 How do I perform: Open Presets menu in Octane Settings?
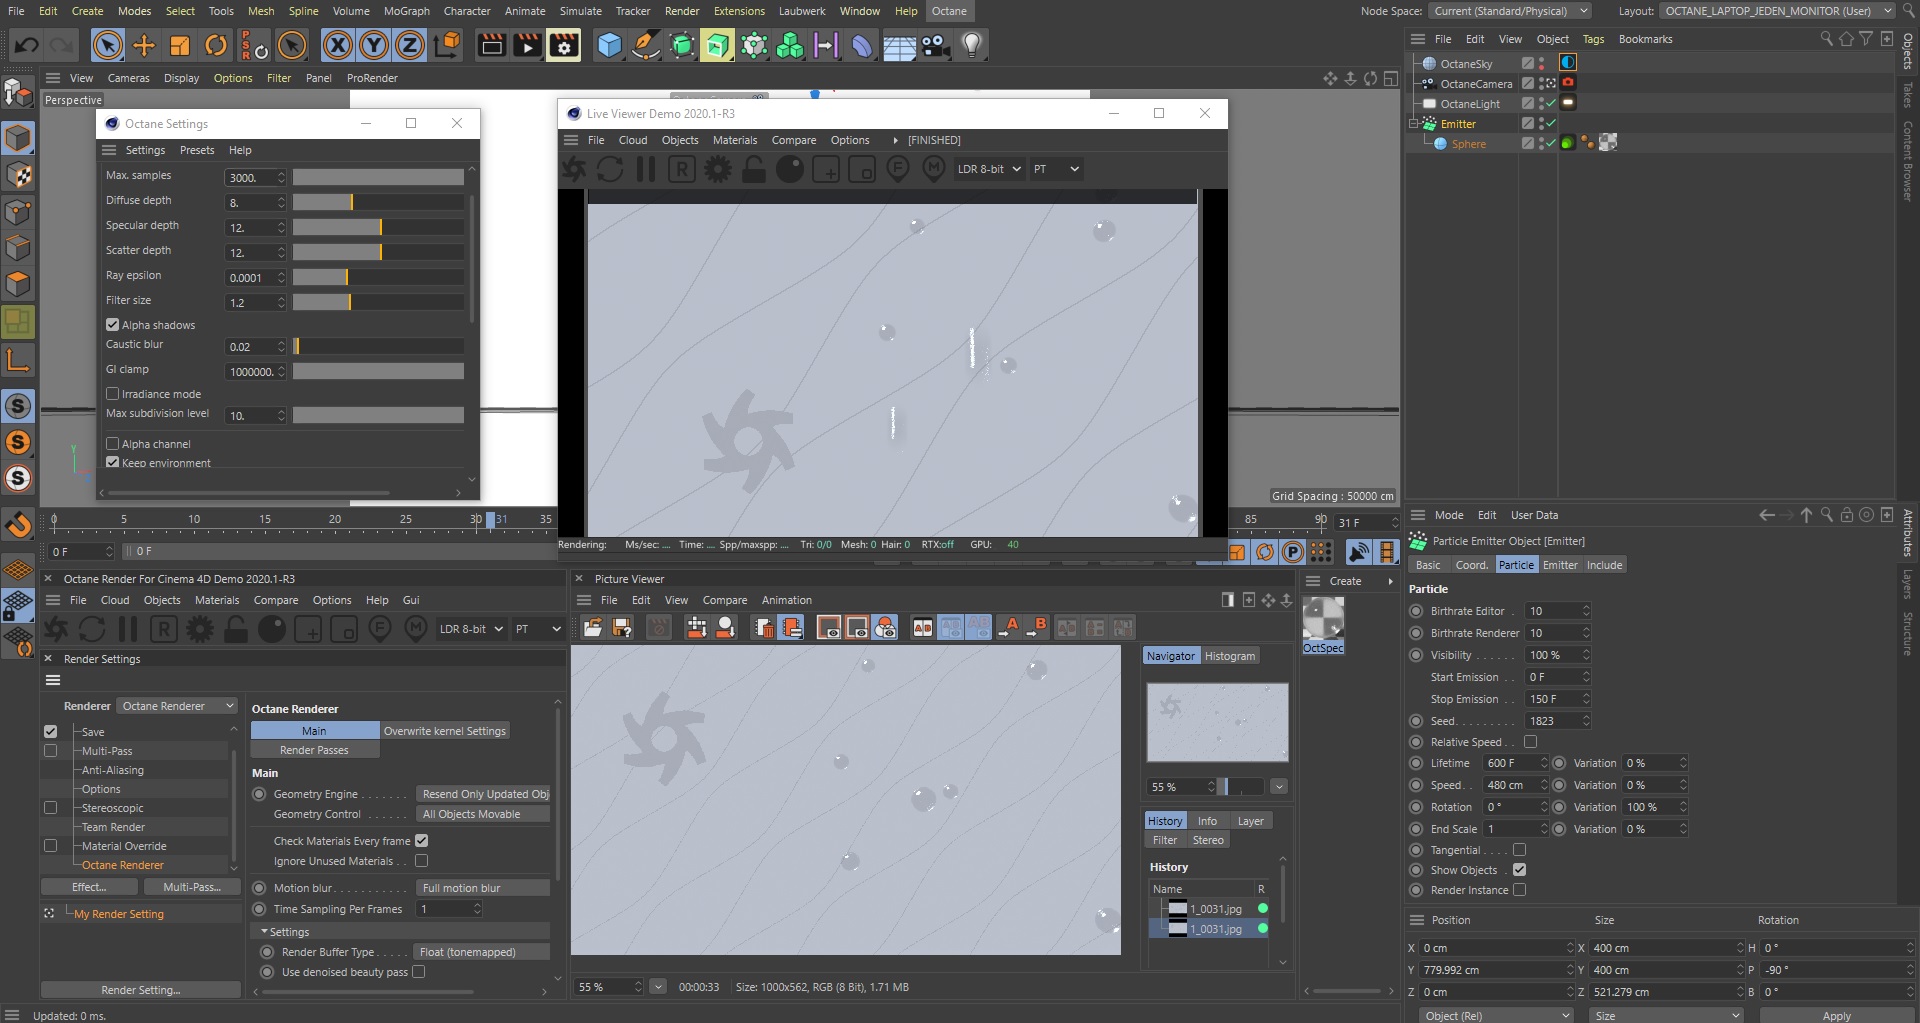tap(197, 150)
